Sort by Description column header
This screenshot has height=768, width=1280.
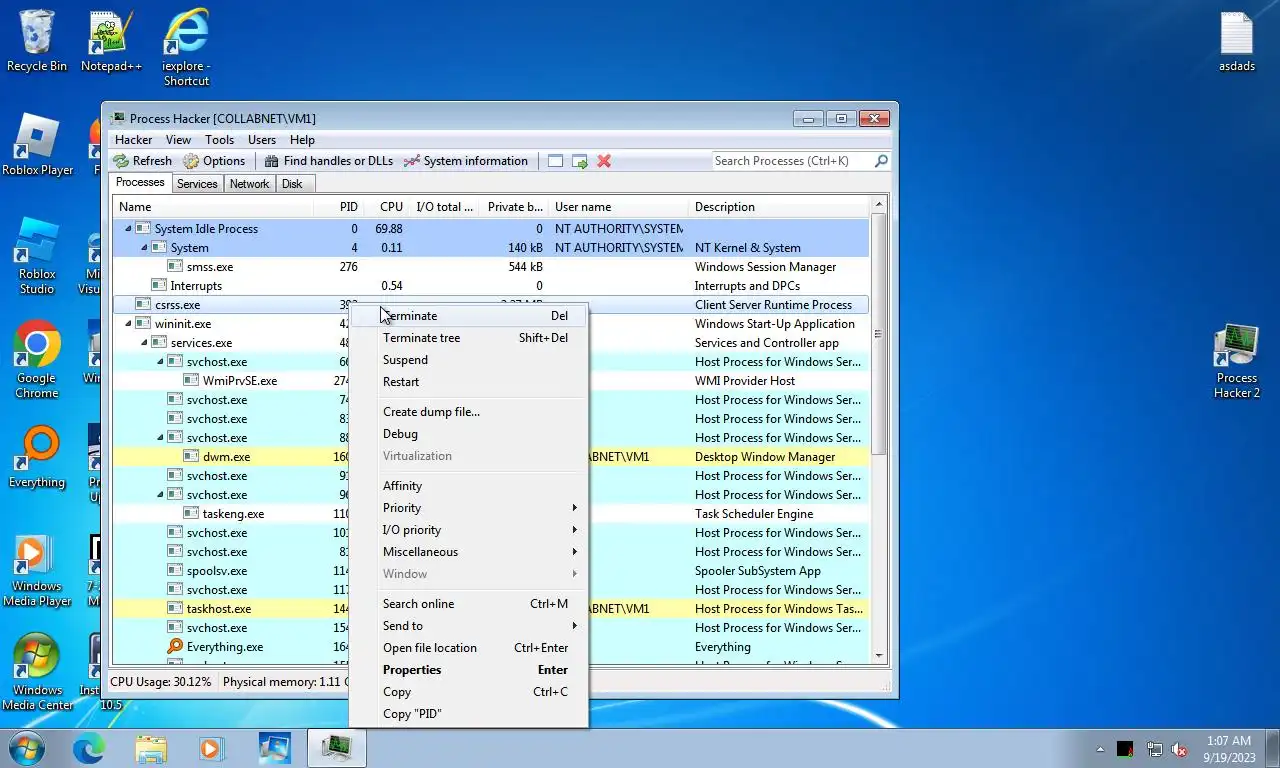[778, 207]
